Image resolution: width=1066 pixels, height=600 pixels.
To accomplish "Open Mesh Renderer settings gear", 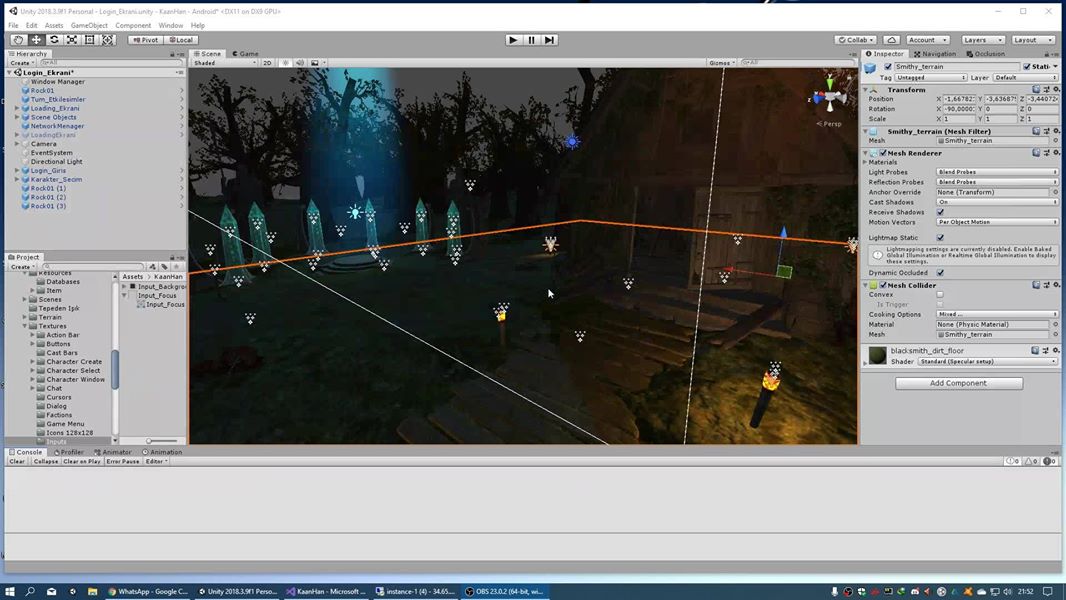I will [1056, 153].
